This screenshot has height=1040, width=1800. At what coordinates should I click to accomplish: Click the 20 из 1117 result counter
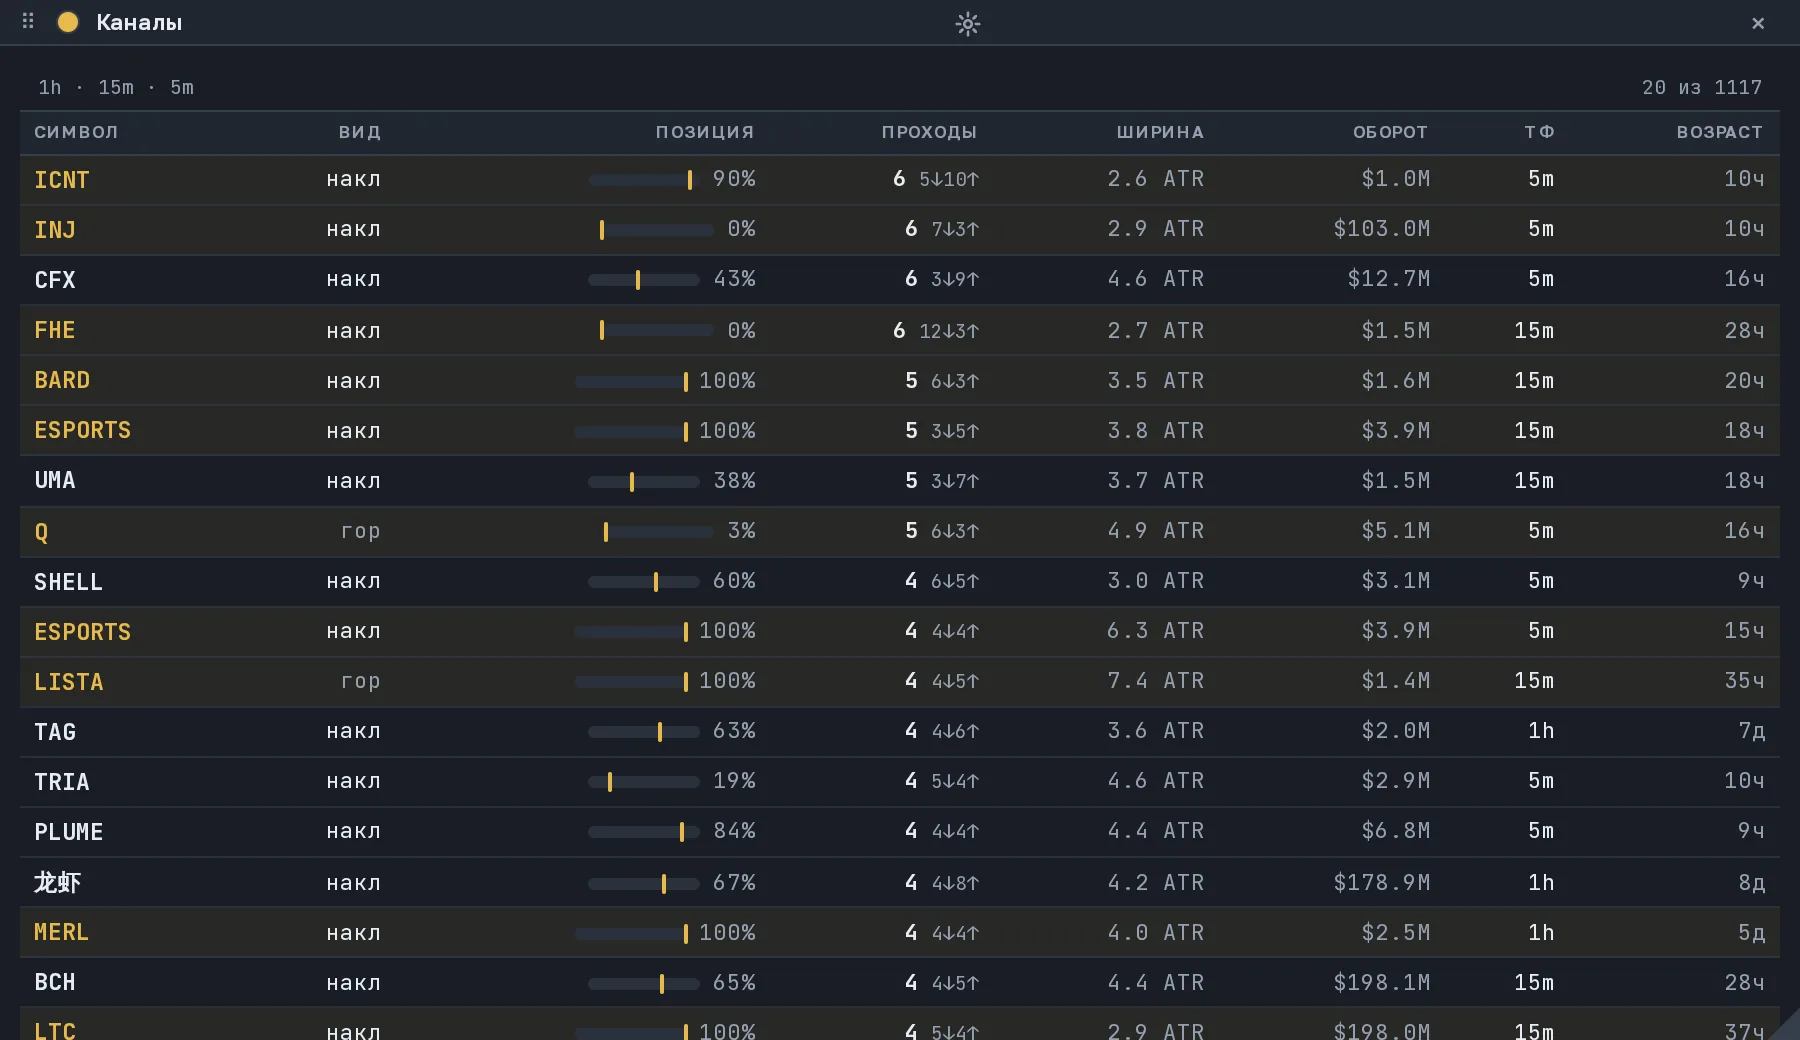tap(1702, 88)
